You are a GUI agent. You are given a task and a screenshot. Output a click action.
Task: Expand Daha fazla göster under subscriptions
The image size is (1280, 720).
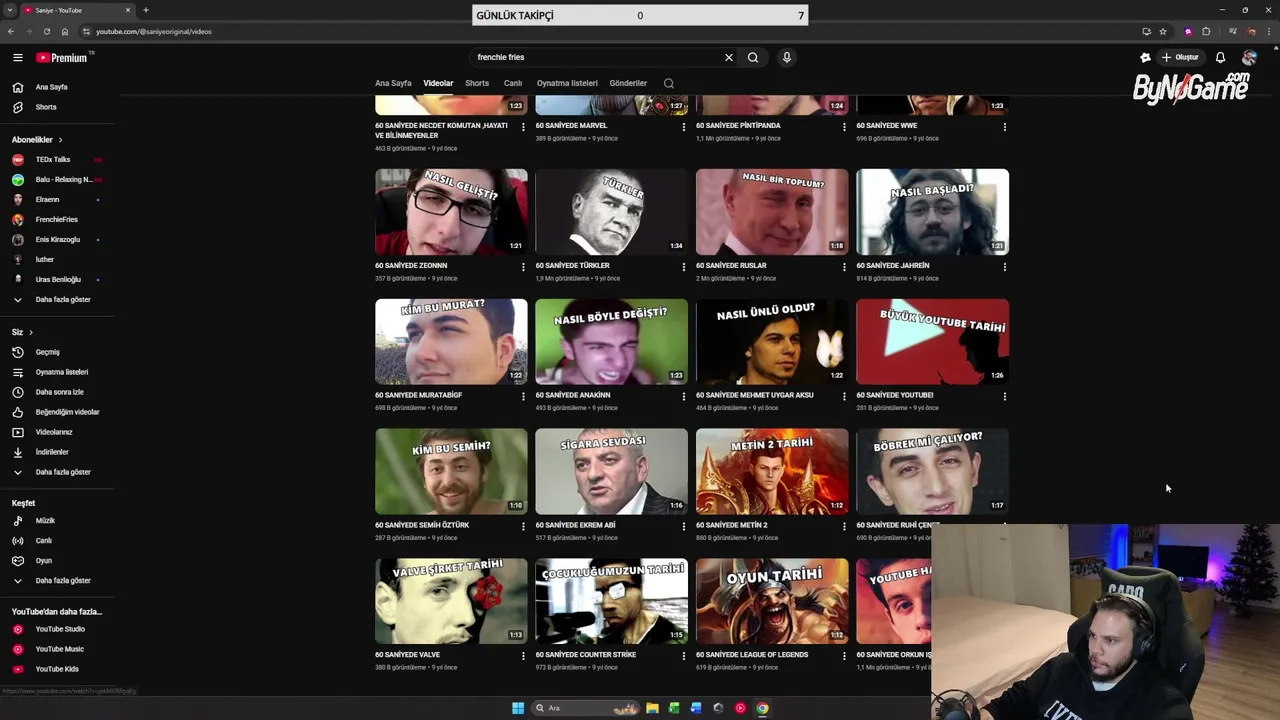pyautogui.click(x=62, y=299)
